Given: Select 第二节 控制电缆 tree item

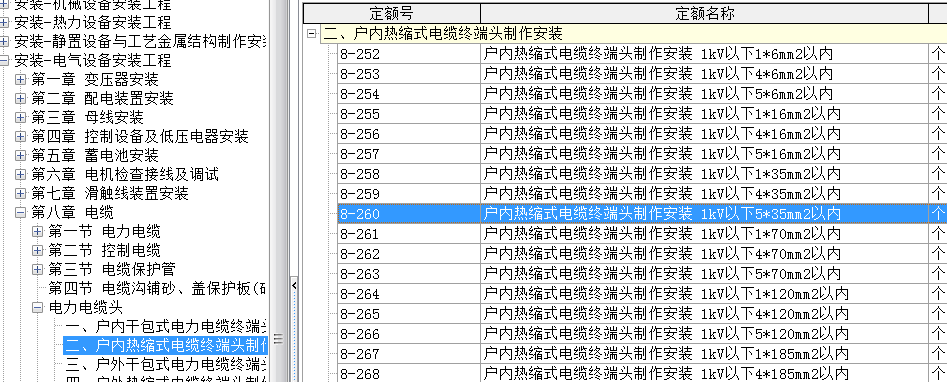Looking at the screenshot, I should tap(104, 250).
